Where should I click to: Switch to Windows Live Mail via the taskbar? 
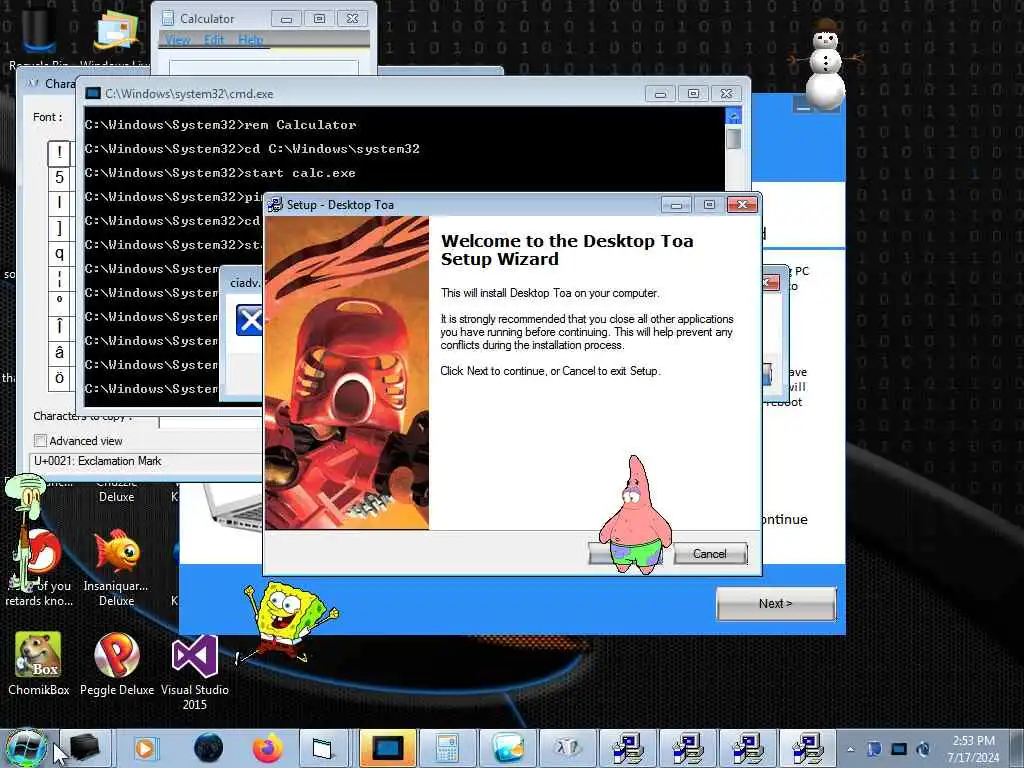[x=508, y=748]
